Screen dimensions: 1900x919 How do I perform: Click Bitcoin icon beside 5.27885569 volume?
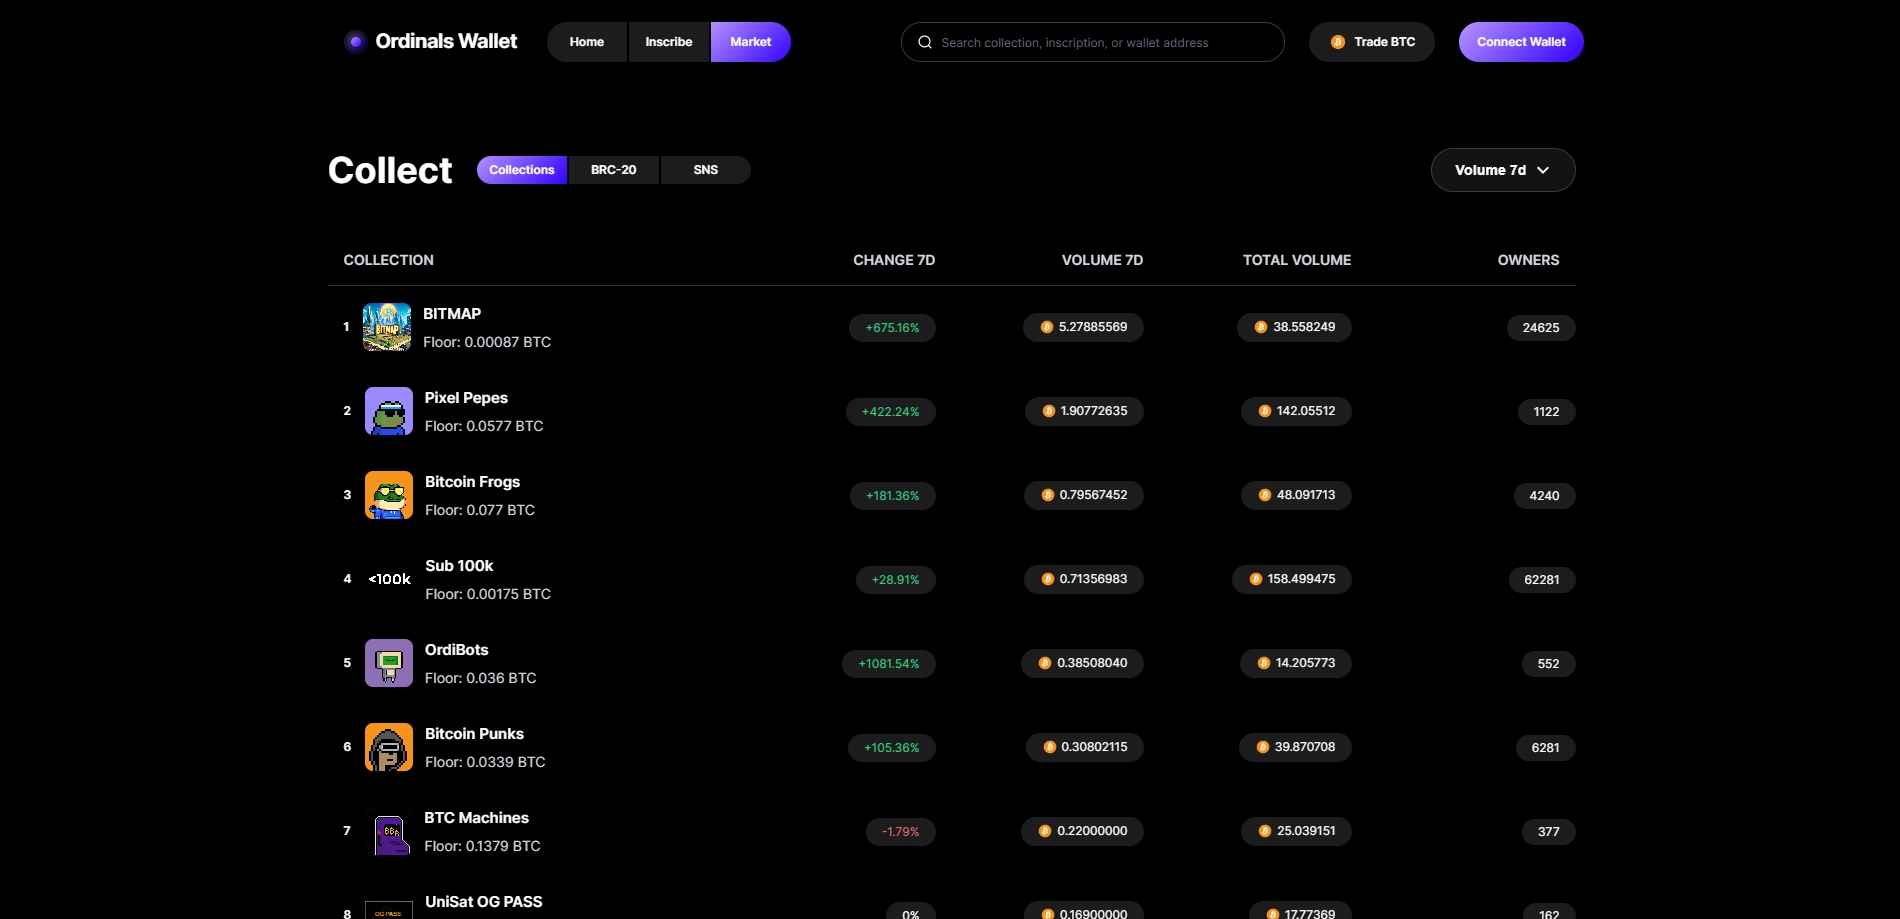click(1047, 327)
